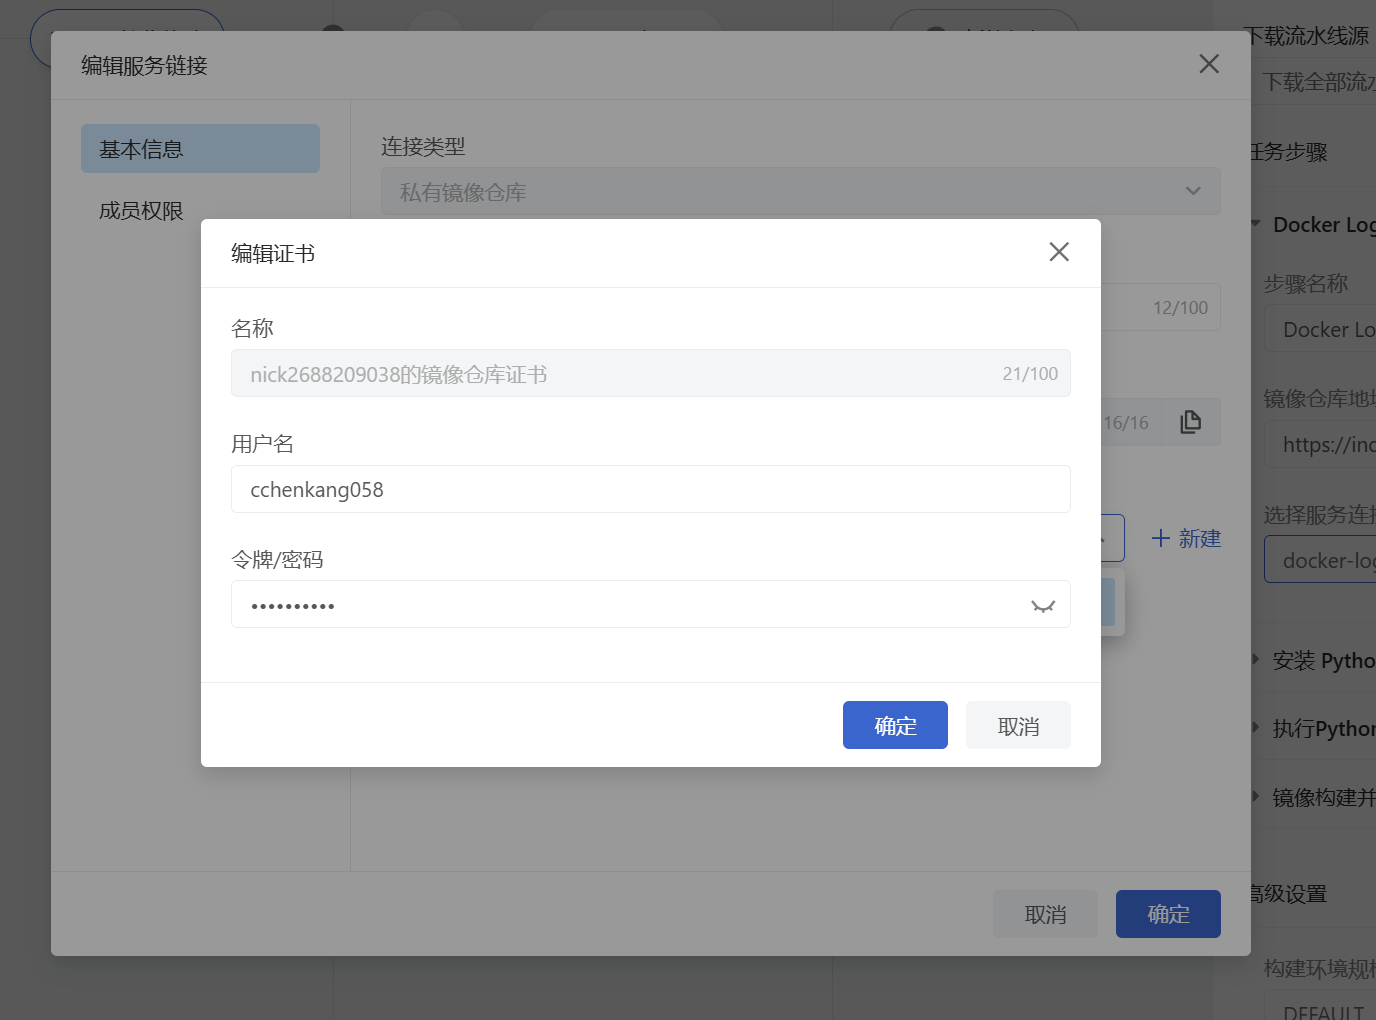Close the 编辑证书 dialog with X

click(1059, 252)
